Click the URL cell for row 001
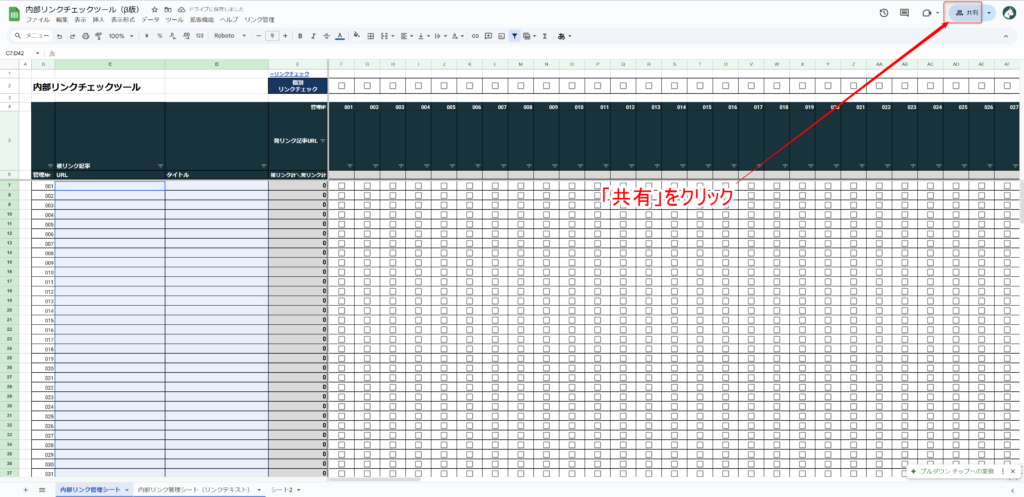This screenshot has width=1024, height=497. 110,186
